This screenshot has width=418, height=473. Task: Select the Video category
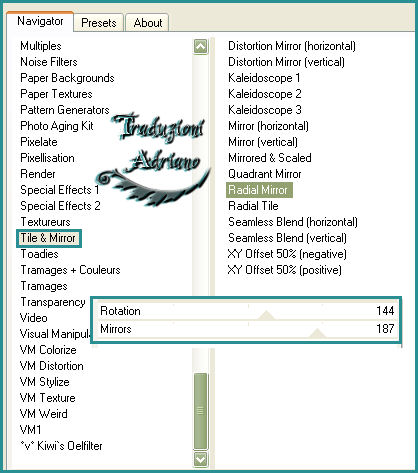coord(34,318)
